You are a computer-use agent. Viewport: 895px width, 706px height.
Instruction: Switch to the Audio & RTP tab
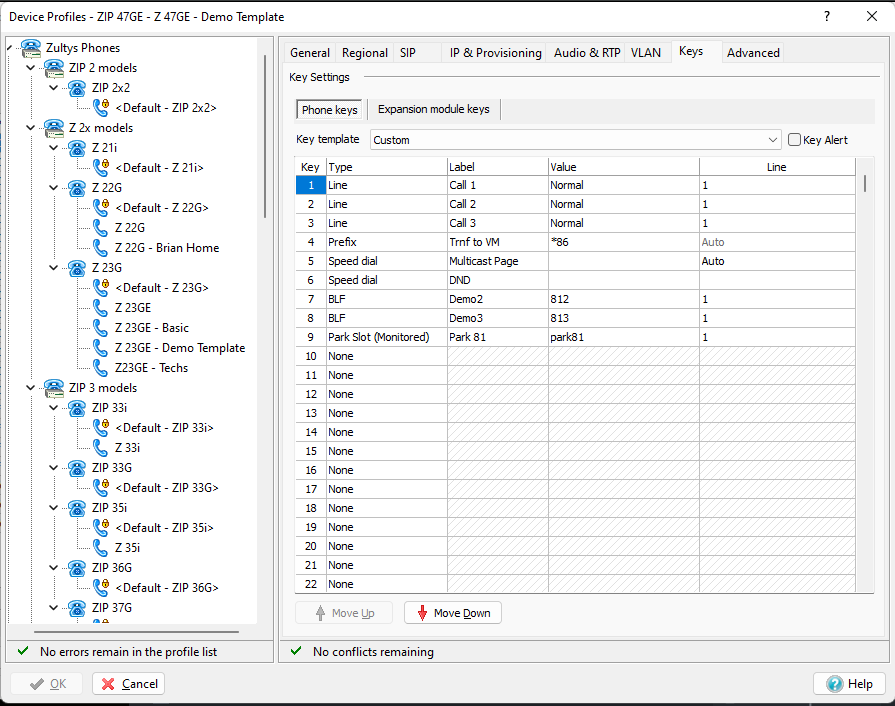tap(587, 53)
